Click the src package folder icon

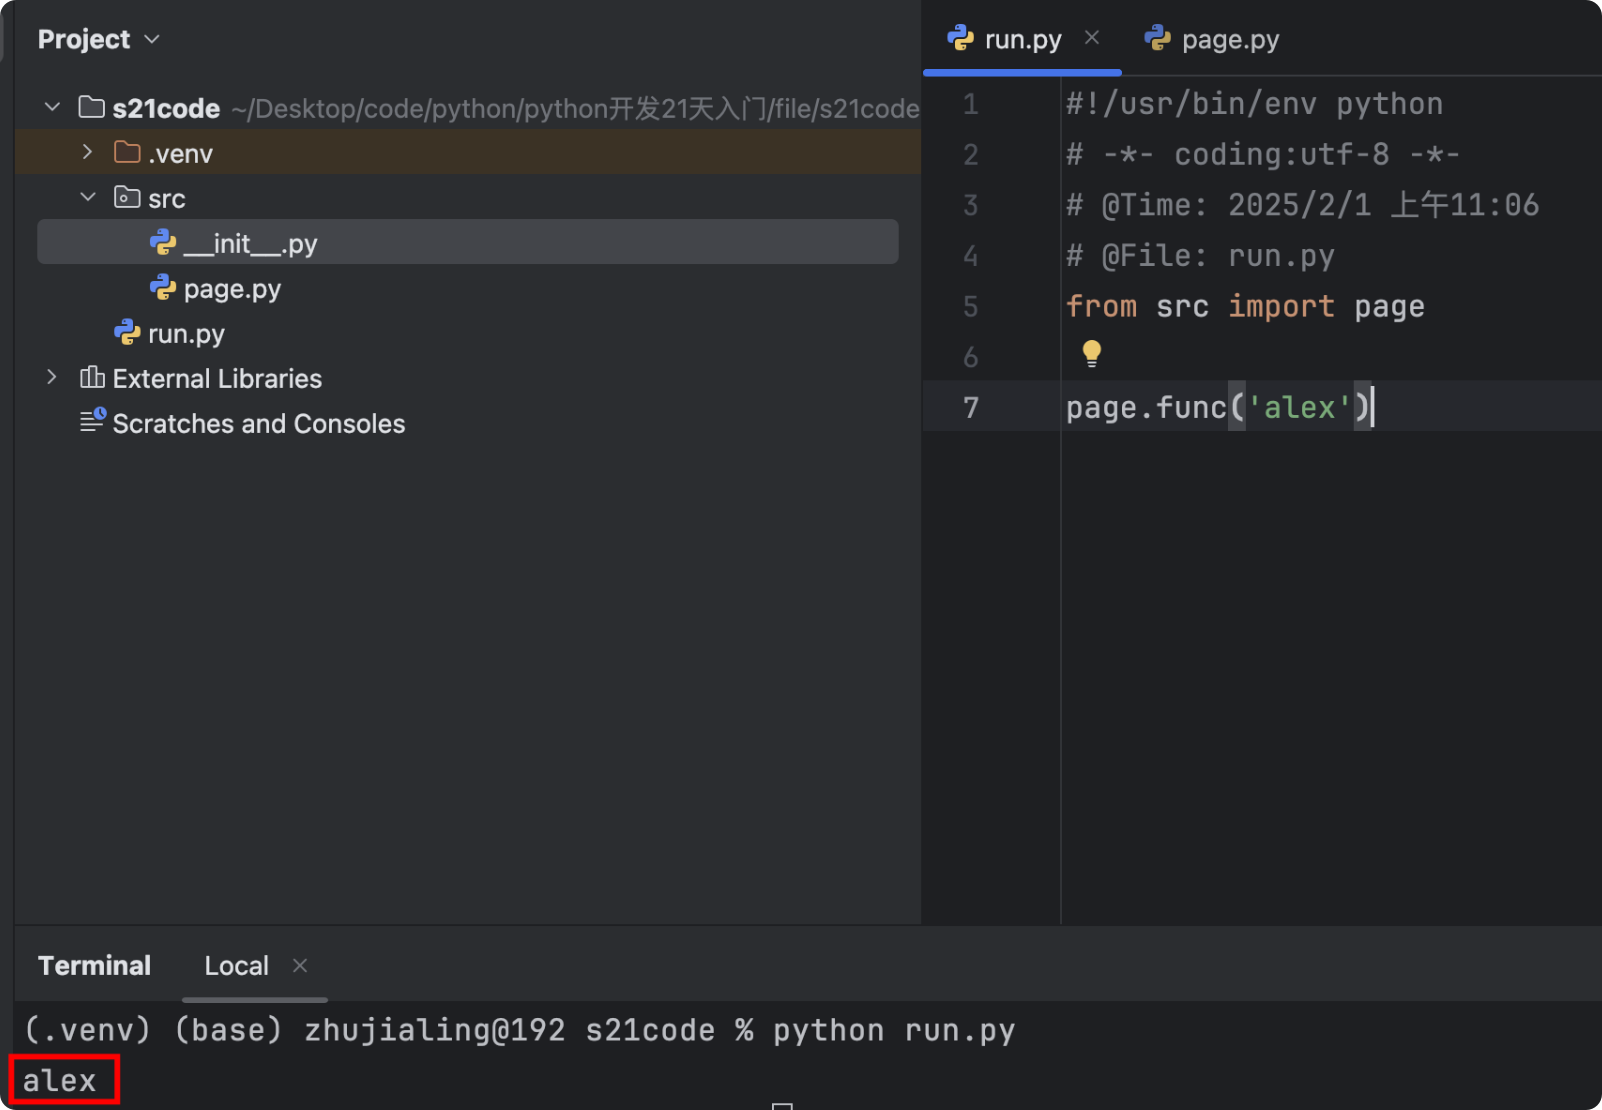(x=127, y=198)
